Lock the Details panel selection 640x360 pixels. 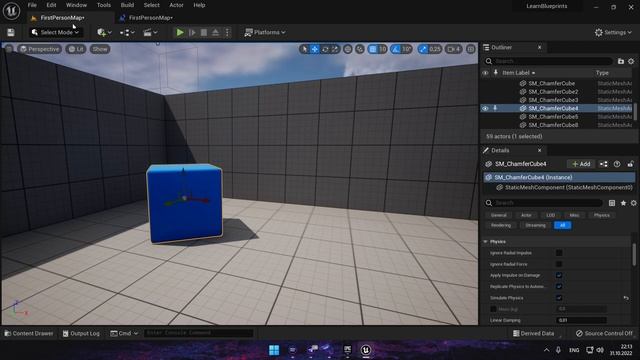tap(630, 164)
